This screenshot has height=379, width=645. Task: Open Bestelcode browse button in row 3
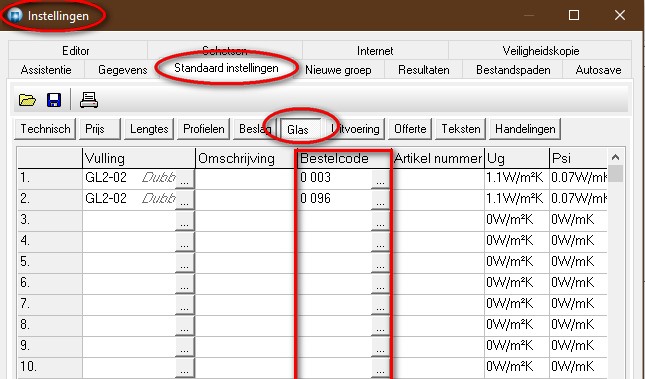[380, 222]
